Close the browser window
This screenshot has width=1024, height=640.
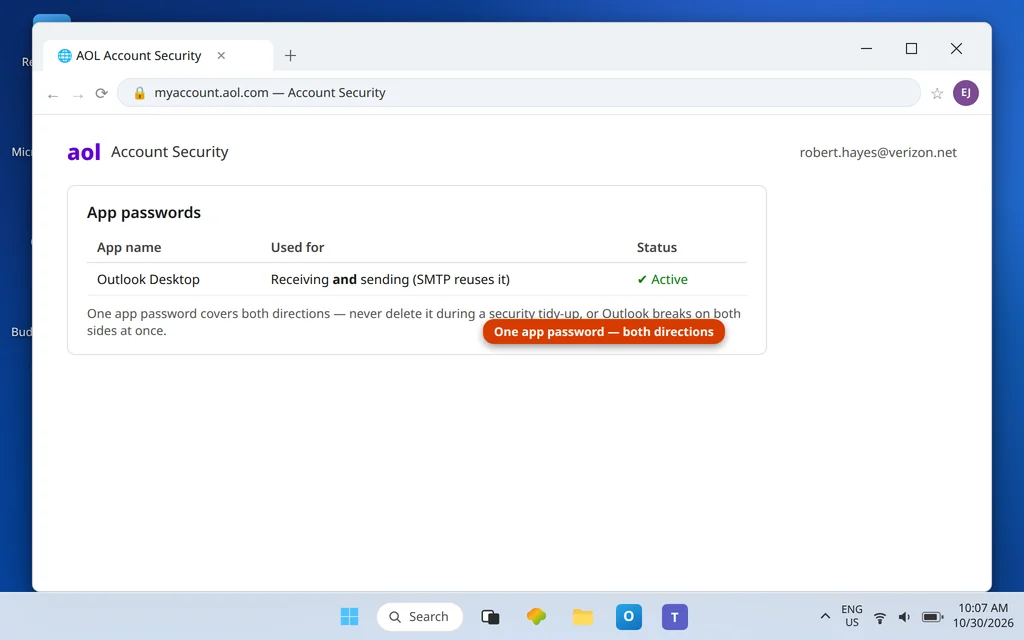click(x=956, y=48)
